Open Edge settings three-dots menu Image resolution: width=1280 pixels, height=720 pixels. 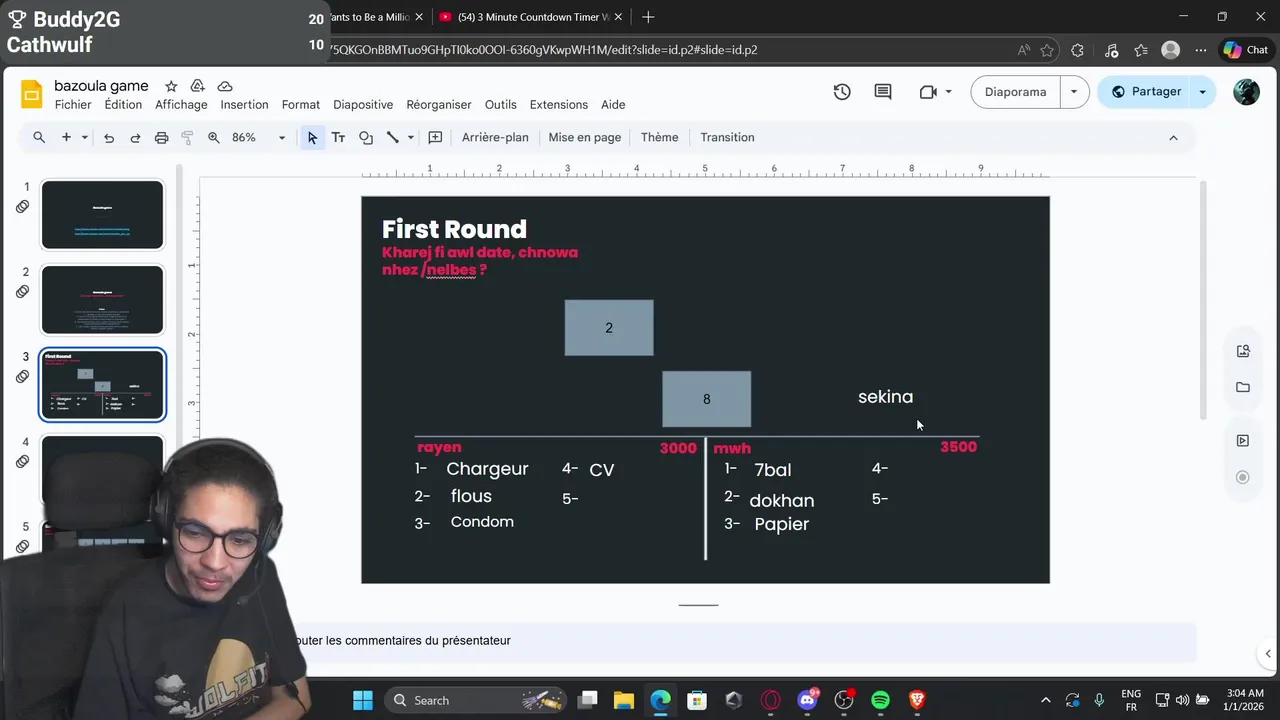tap(1201, 50)
